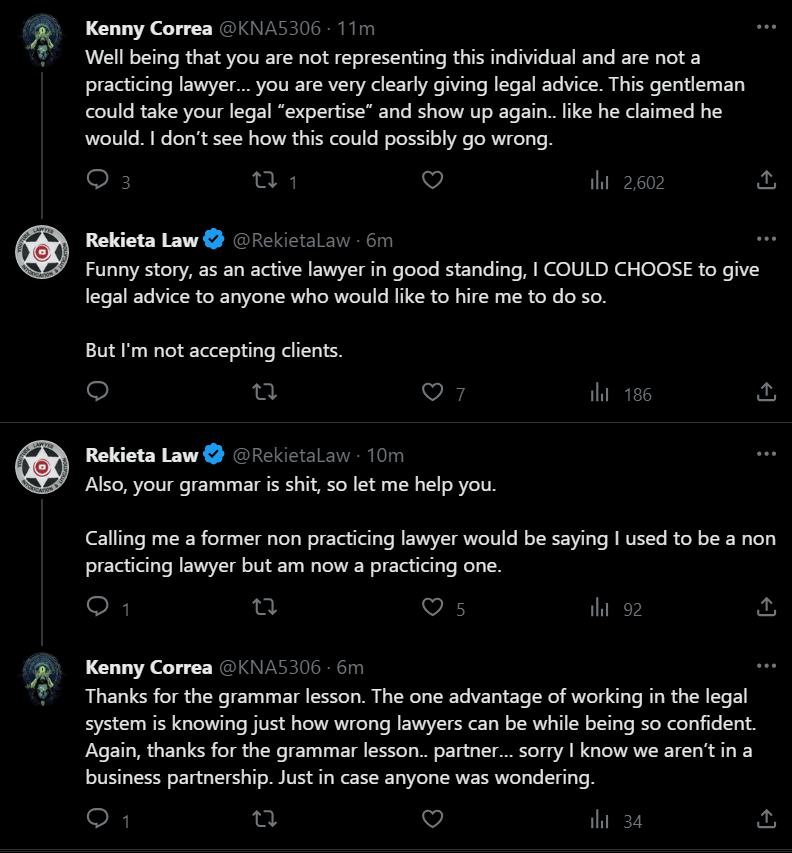Retweet Kenny Correa's legal advice tweet
Image resolution: width=792 pixels, height=853 pixels.
[x=265, y=180]
